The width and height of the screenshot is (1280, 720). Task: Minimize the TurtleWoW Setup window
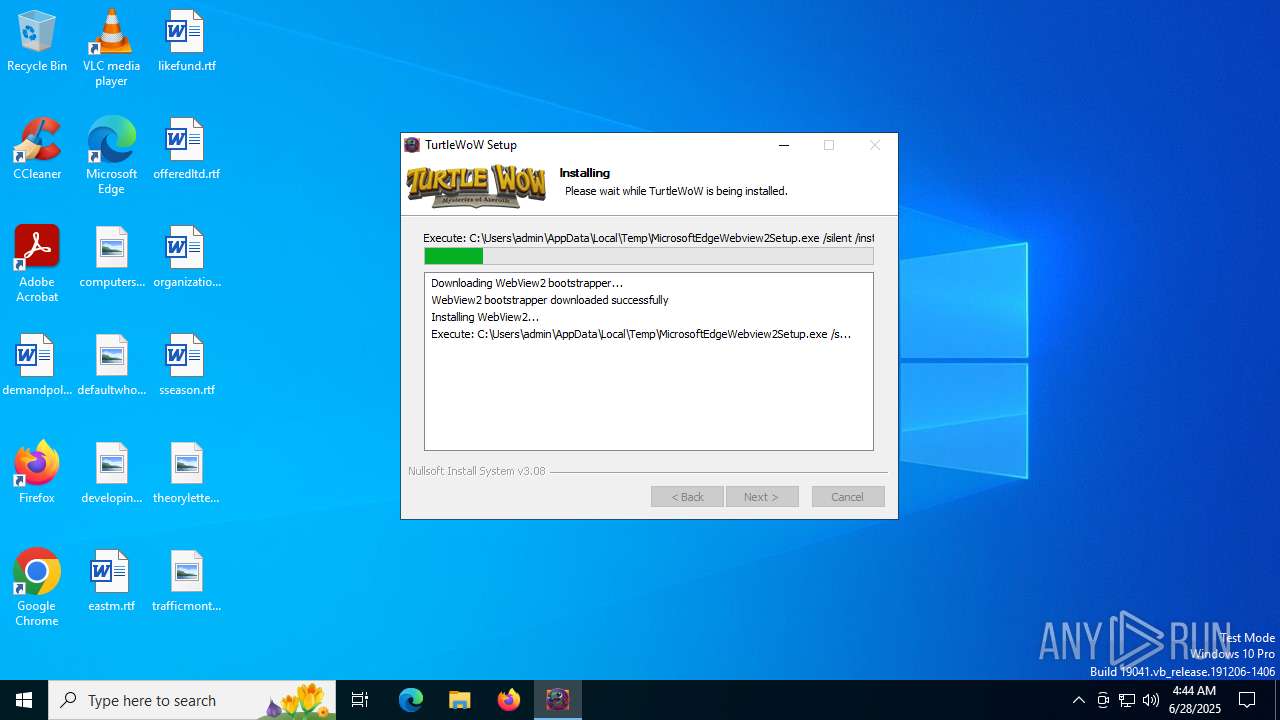tap(784, 145)
